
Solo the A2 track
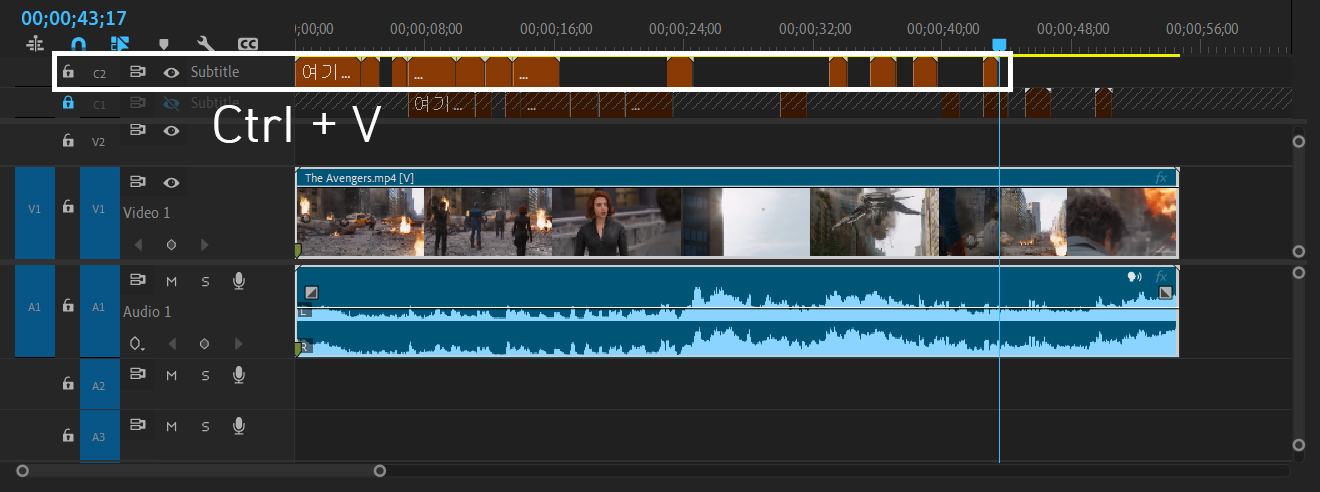pyautogui.click(x=205, y=375)
